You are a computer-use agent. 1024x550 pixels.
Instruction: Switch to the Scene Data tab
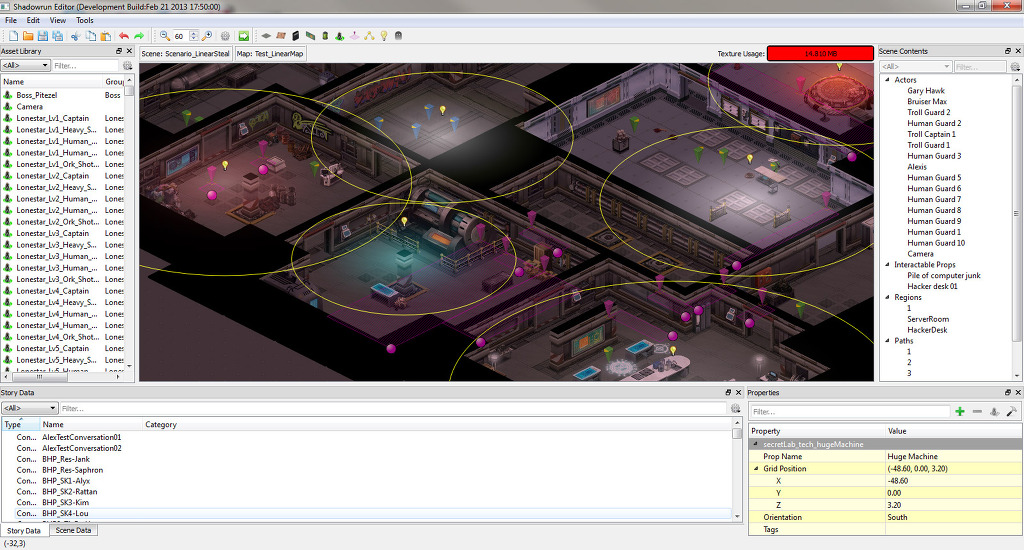(x=73, y=530)
